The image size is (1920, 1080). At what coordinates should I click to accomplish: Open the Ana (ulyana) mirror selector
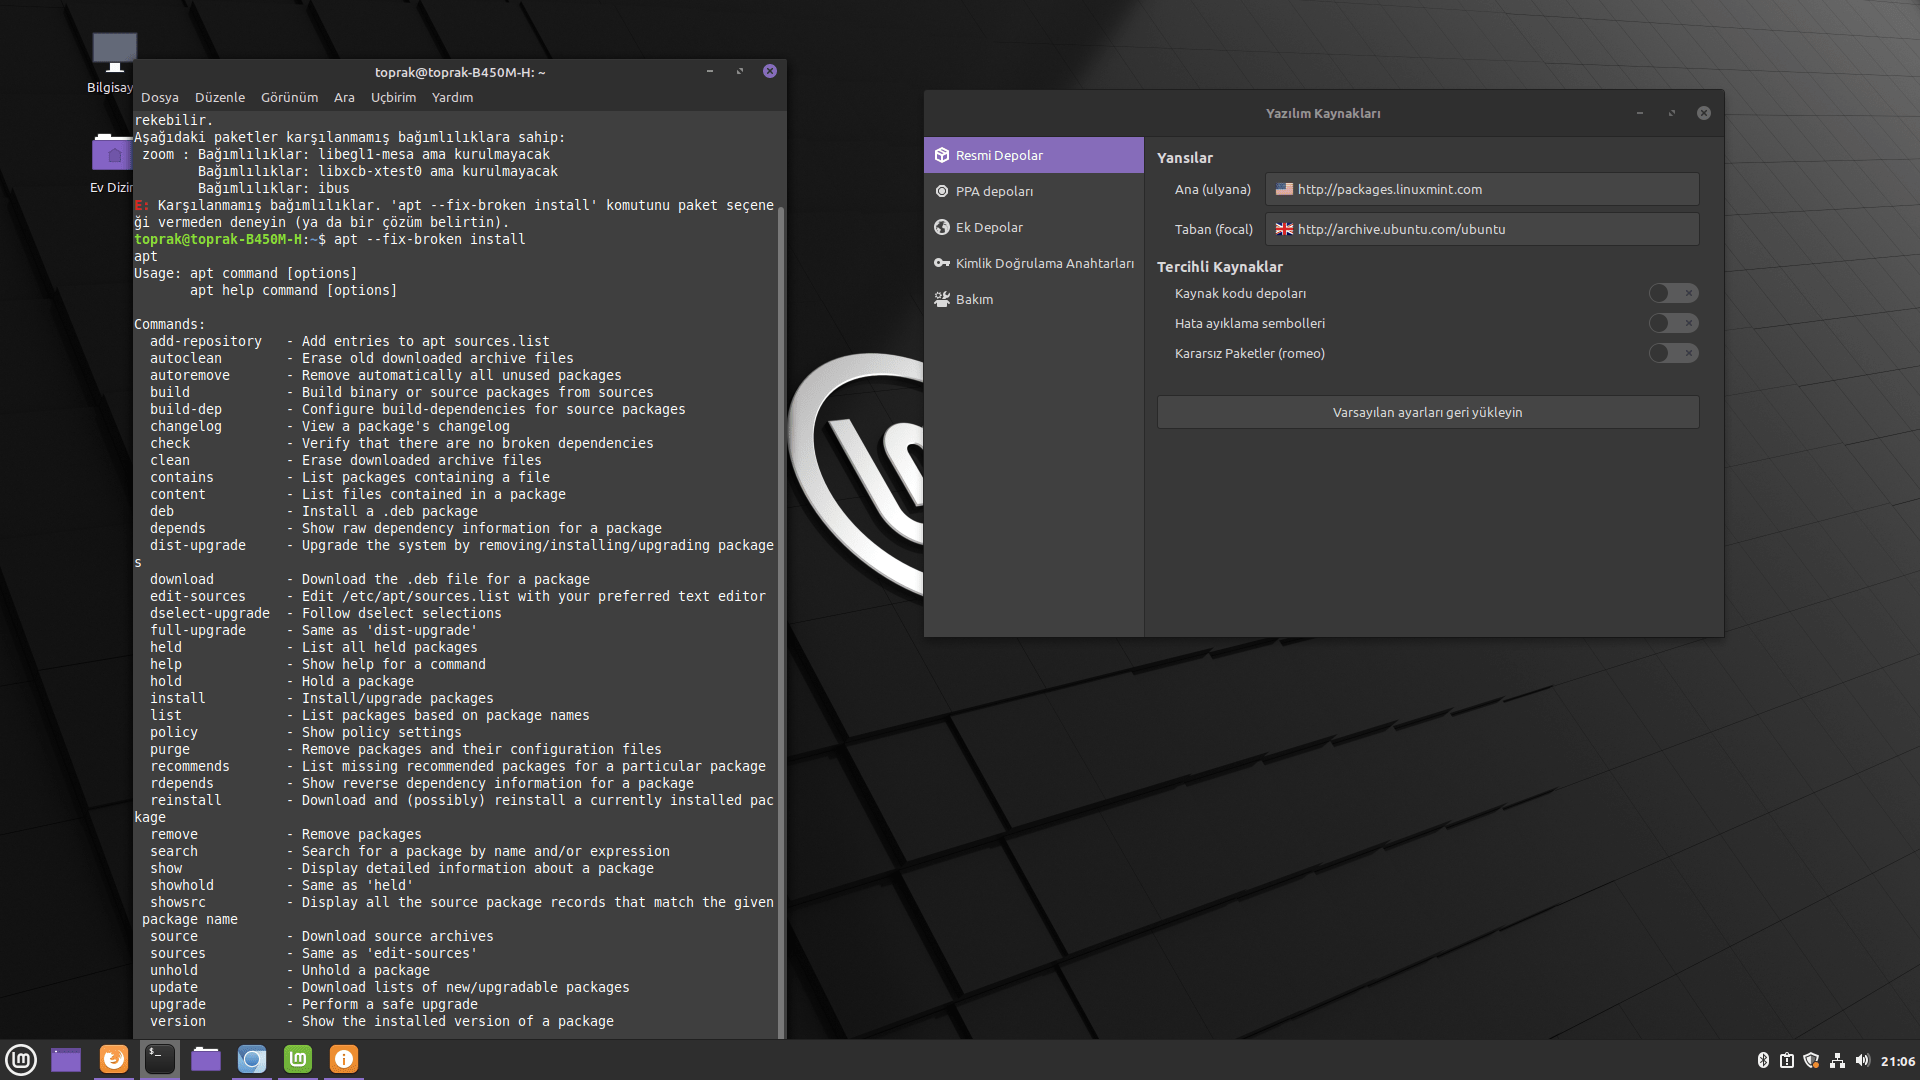coord(1481,189)
